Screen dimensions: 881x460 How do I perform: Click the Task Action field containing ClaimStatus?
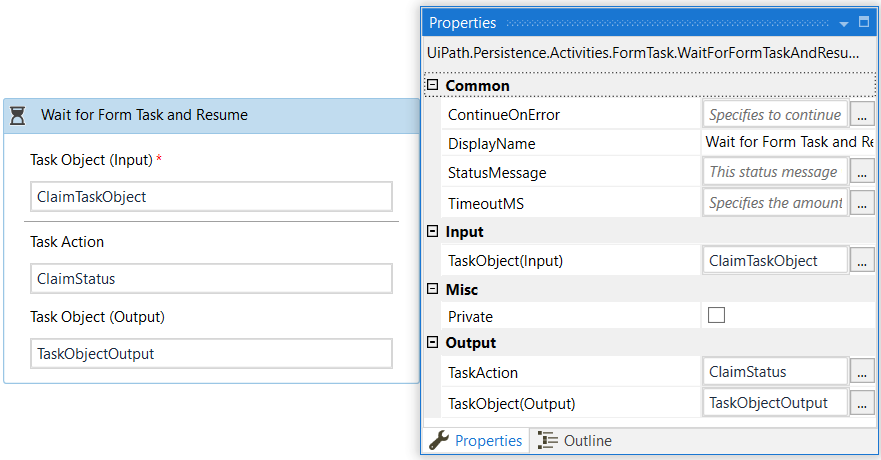point(211,279)
